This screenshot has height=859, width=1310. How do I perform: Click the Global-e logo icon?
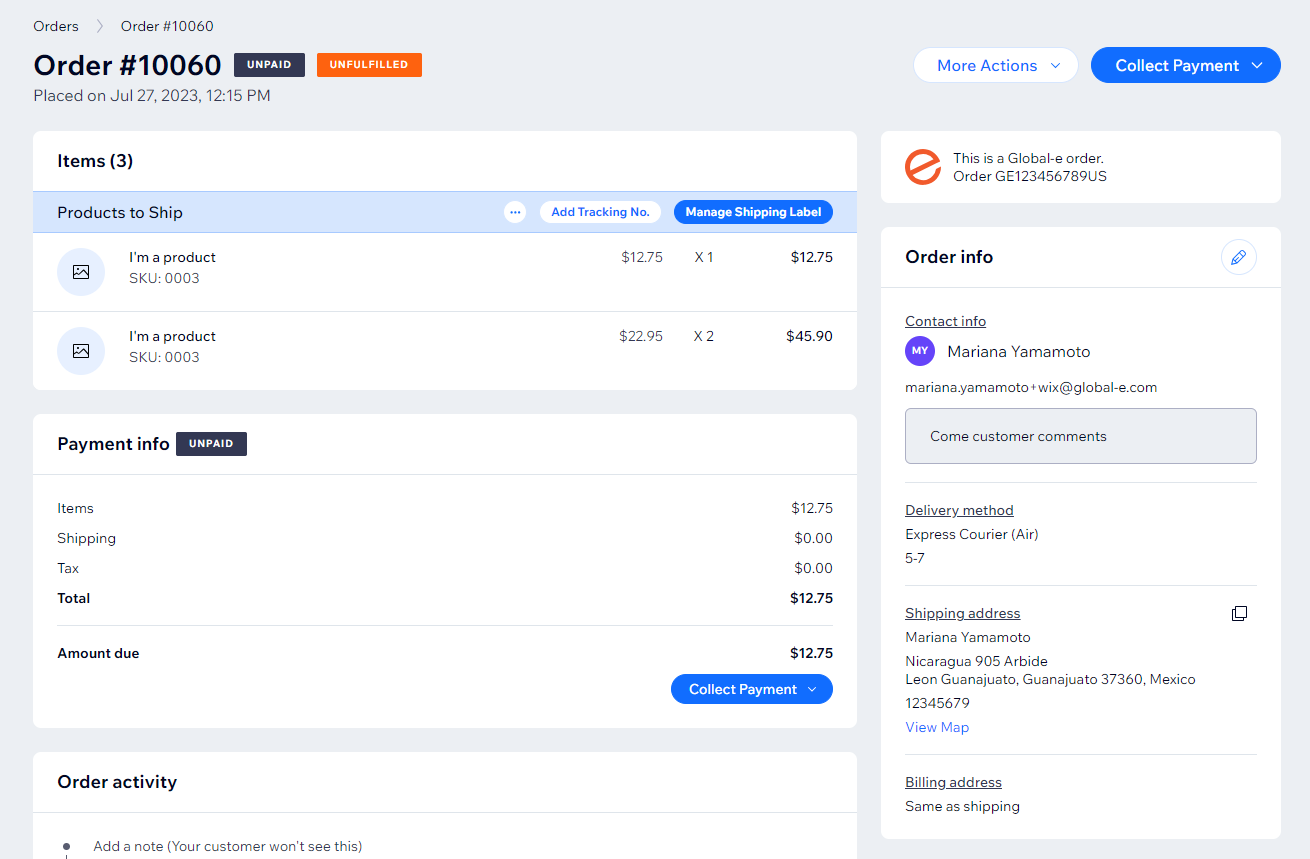tap(922, 167)
